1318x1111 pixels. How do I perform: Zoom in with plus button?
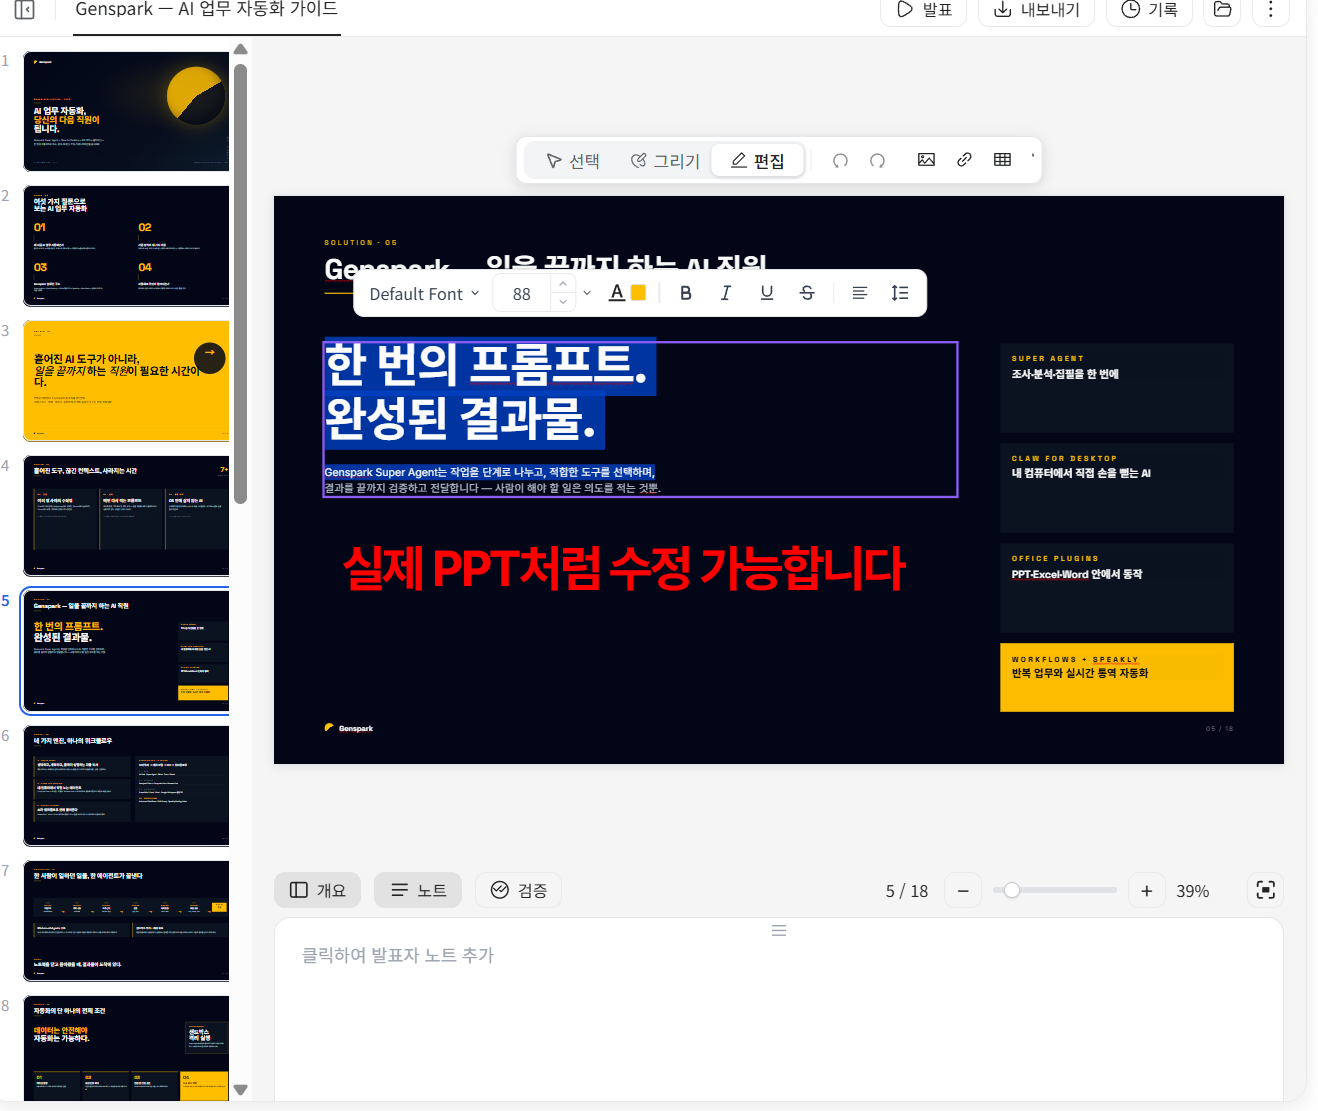click(1147, 890)
